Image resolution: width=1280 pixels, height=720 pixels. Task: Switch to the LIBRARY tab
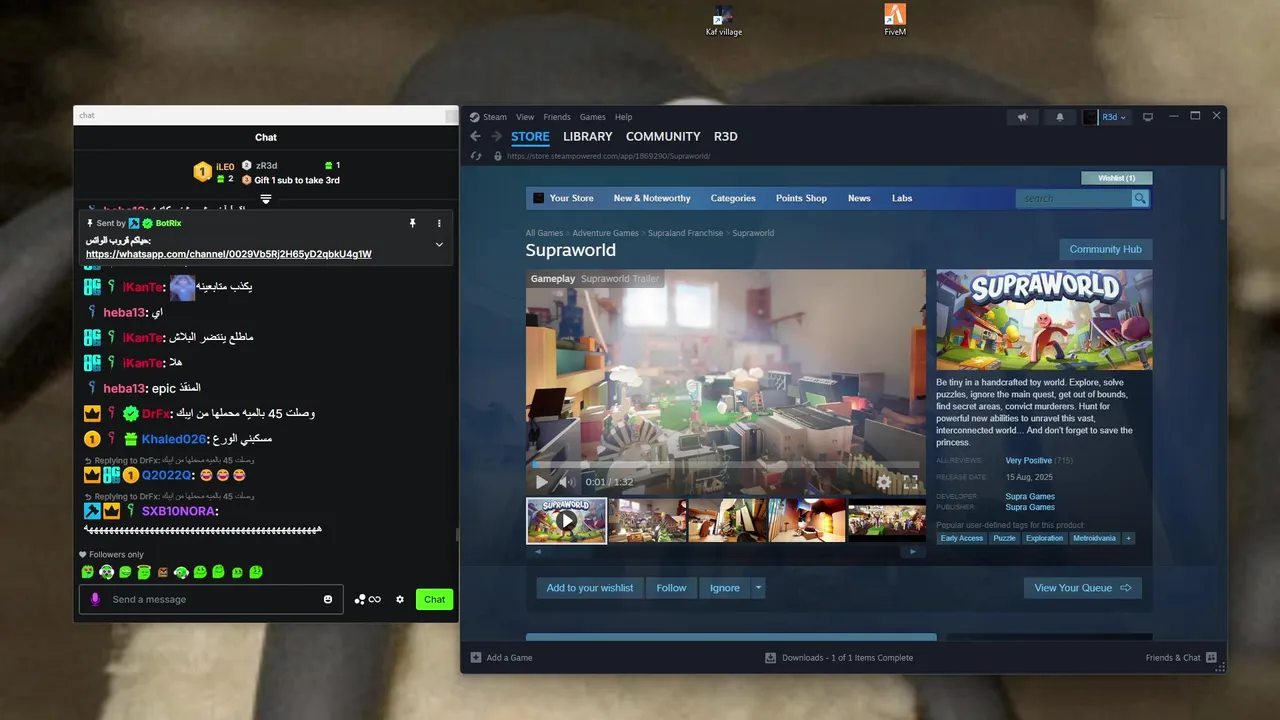(x=587, y=137)
